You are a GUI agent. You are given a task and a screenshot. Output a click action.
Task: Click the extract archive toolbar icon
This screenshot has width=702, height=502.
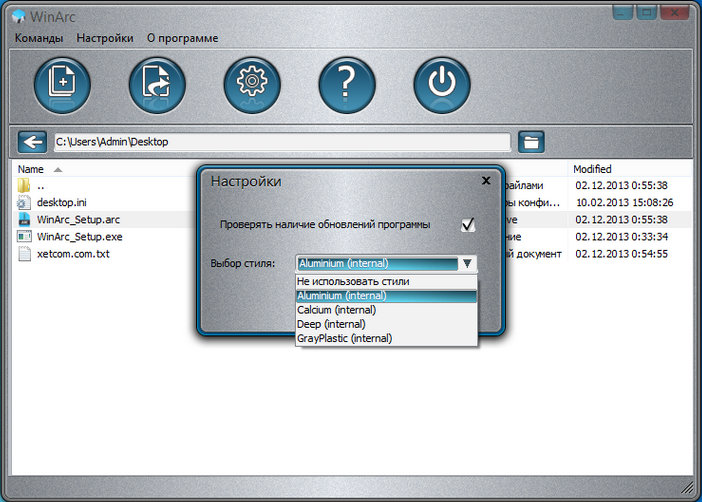[157, 85]
